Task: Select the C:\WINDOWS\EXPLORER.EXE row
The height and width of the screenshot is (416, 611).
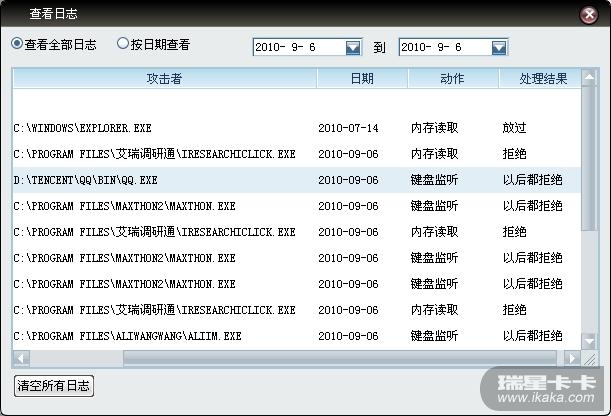Action: coord(297,128)
